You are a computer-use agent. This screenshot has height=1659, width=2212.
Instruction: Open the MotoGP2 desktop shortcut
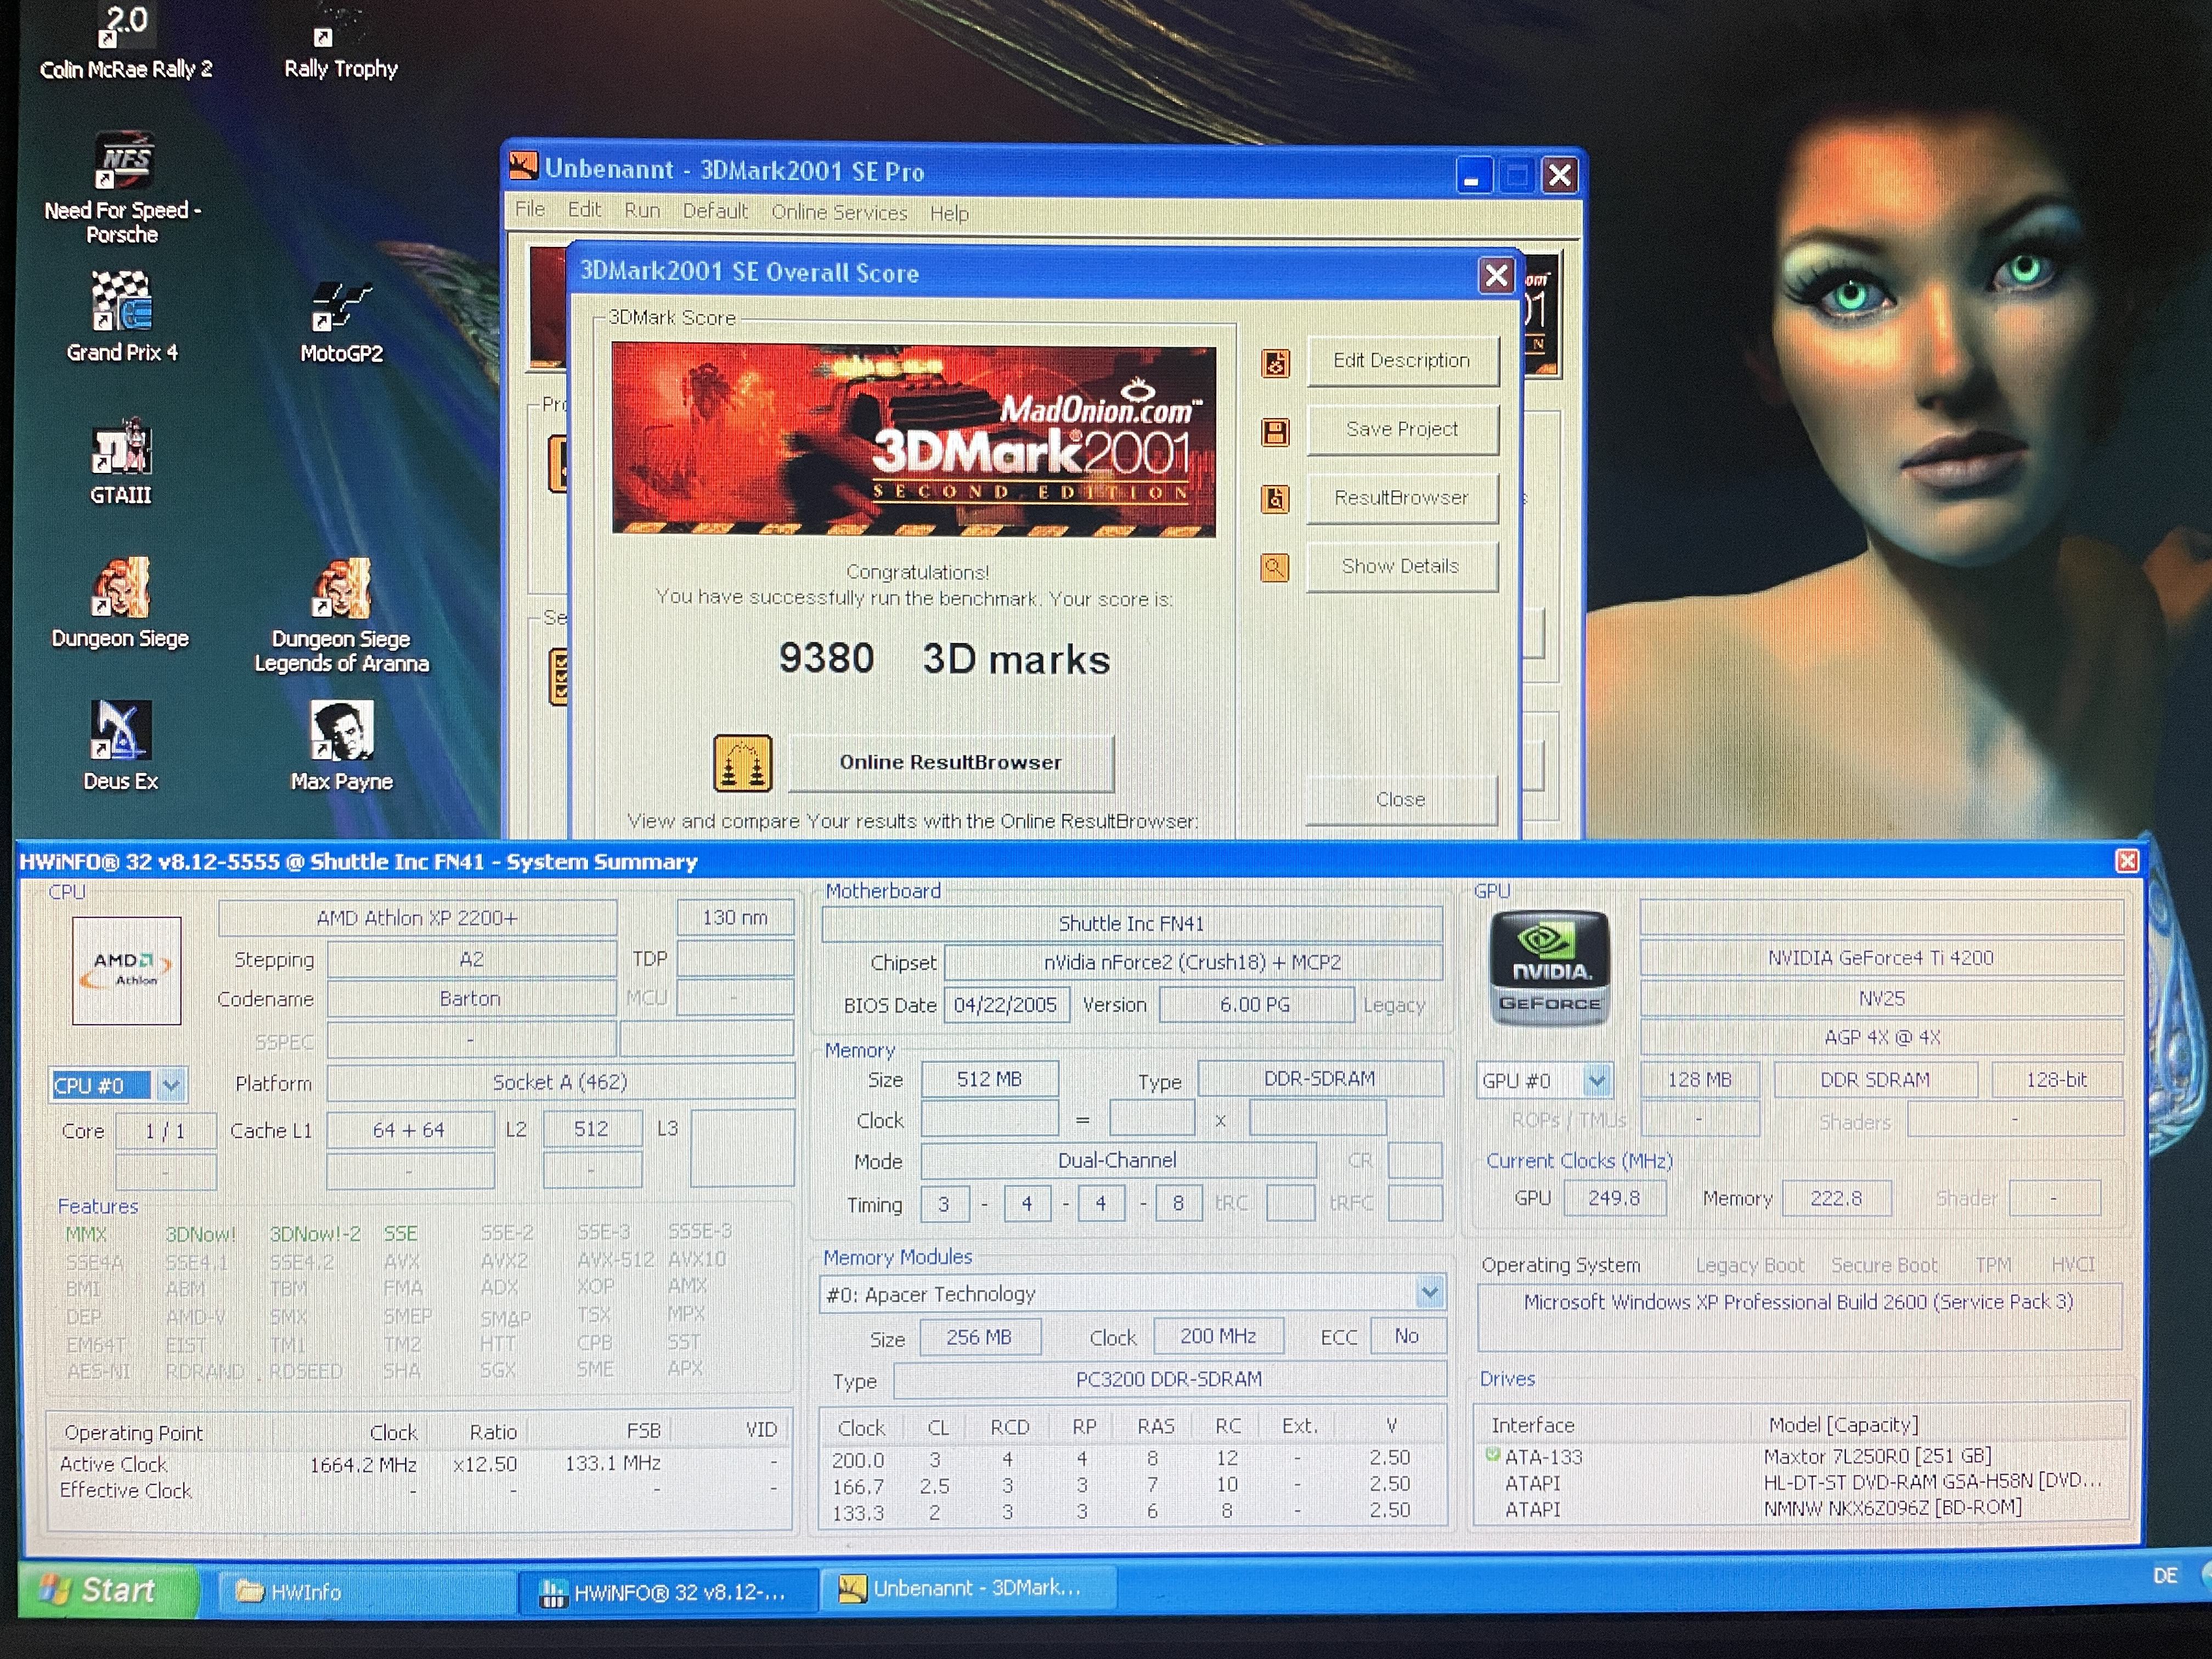(x=341, y=307)
